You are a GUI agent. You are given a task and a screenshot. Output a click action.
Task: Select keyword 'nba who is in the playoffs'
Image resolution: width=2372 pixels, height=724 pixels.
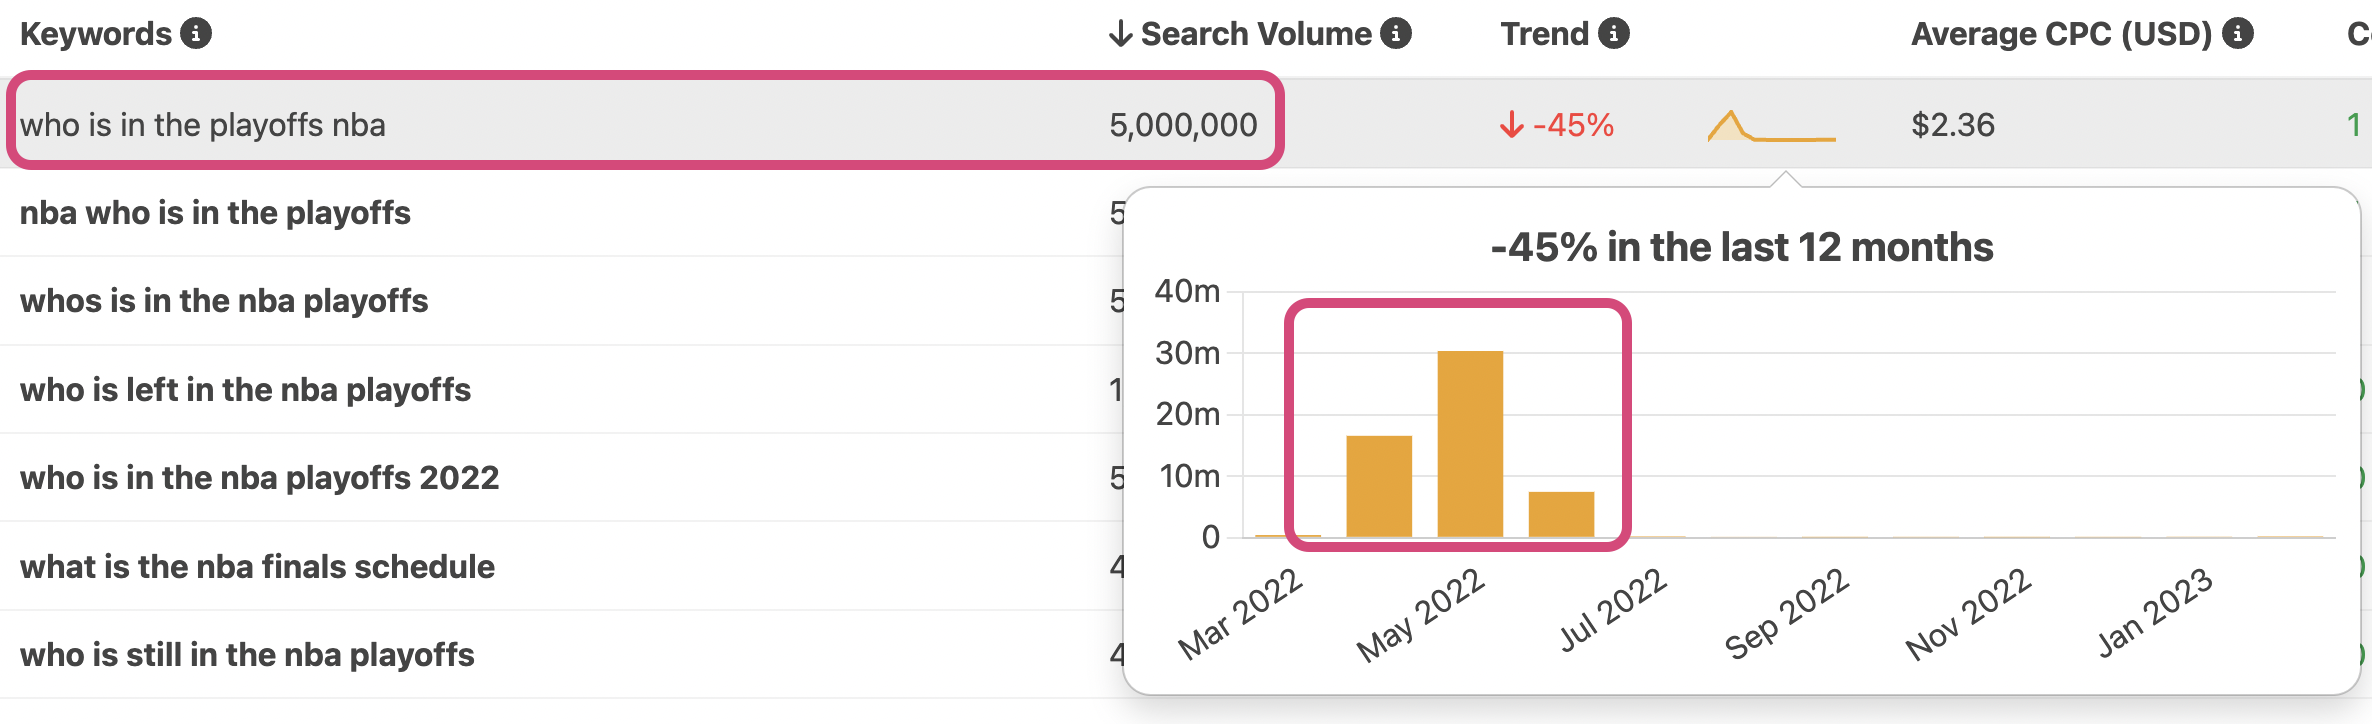(x=215, y=213)
